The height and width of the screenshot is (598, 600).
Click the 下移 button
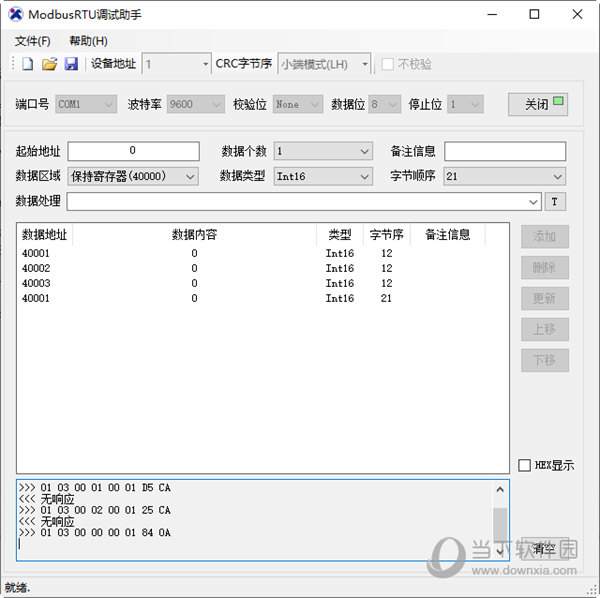(x=545, y=360)
